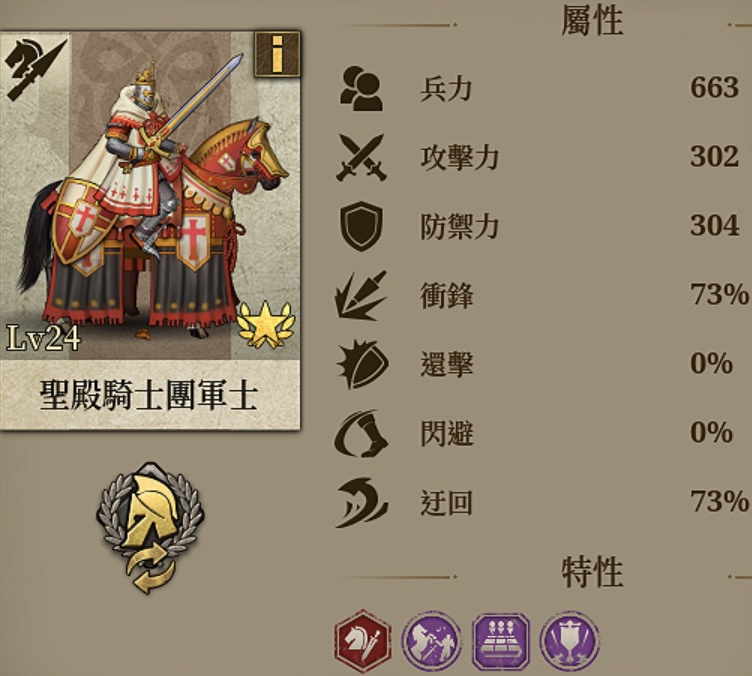Screen dimensions: 752x676
Task: Select the purple banner and chalice trait
Action: click(x=570, y=641)
